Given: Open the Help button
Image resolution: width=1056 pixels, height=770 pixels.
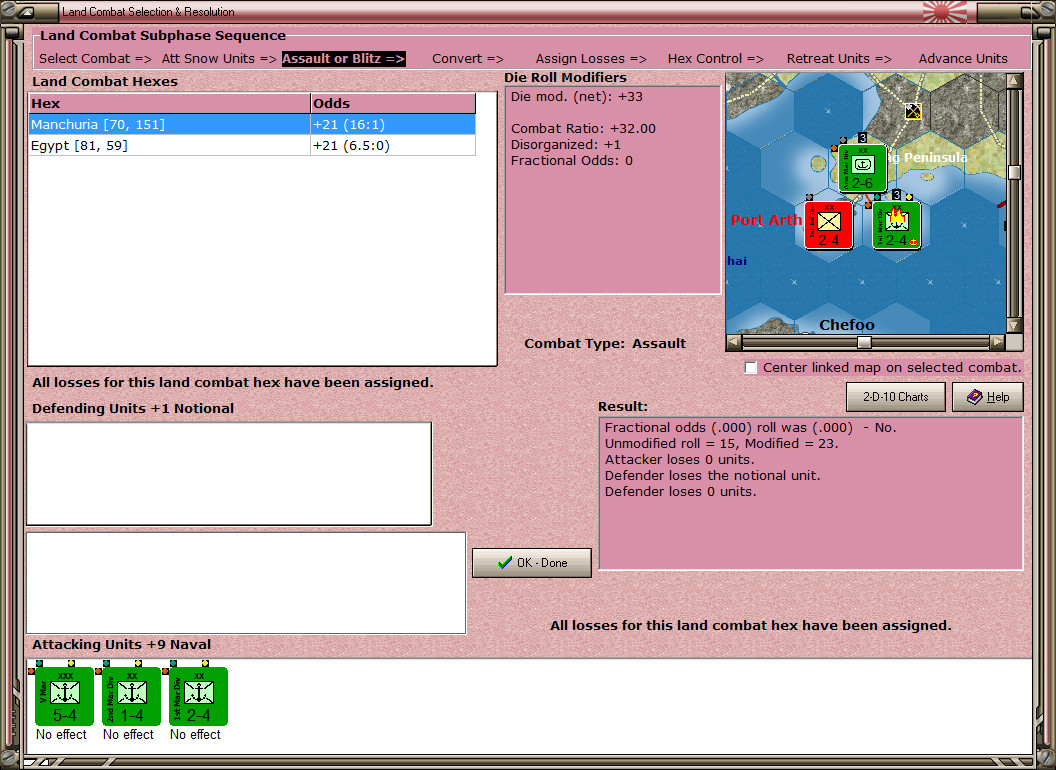Looking at the screenshot, I should 988,397.
